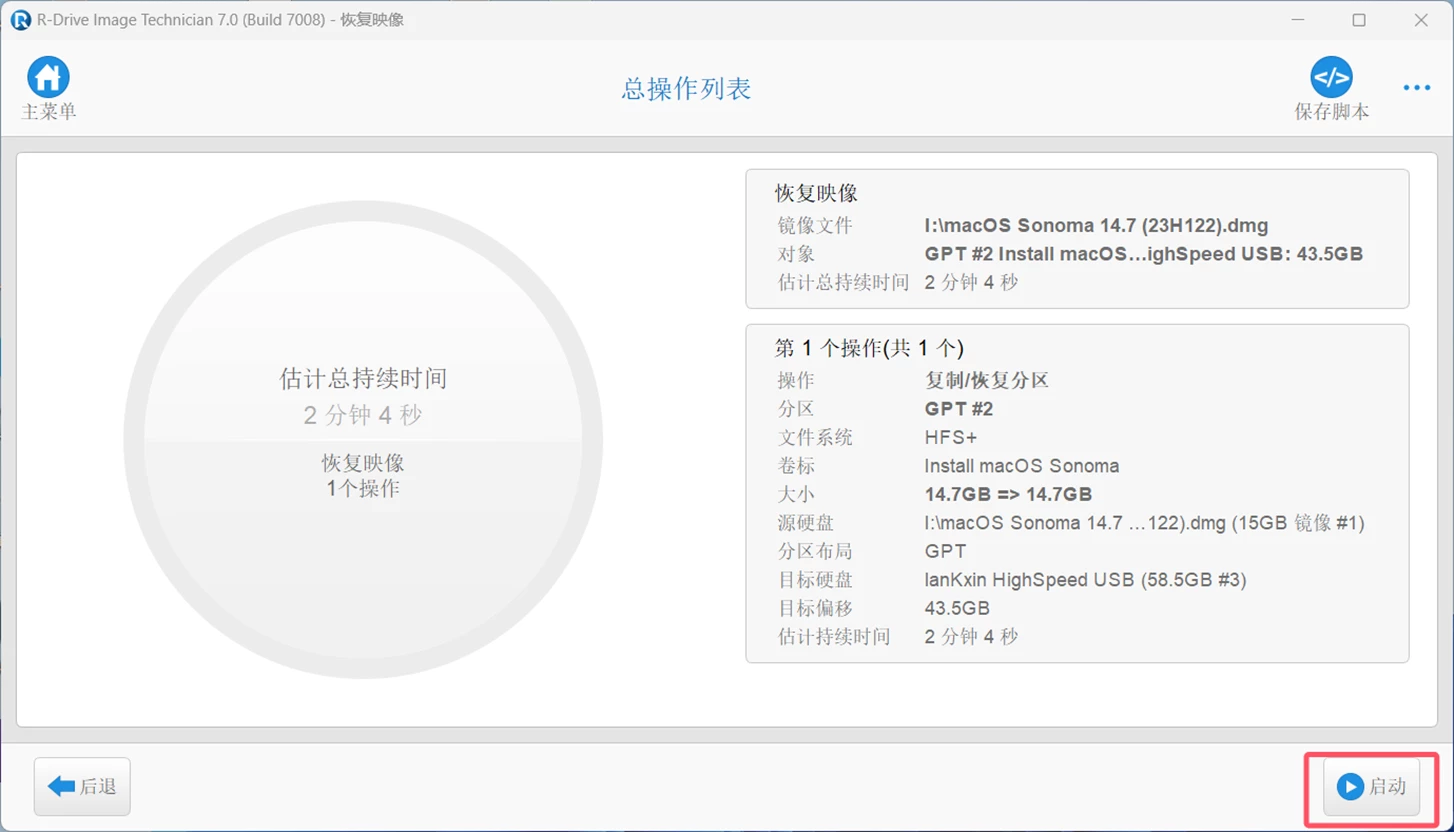Maximize the R-Drive Image window

[1359, 20]
